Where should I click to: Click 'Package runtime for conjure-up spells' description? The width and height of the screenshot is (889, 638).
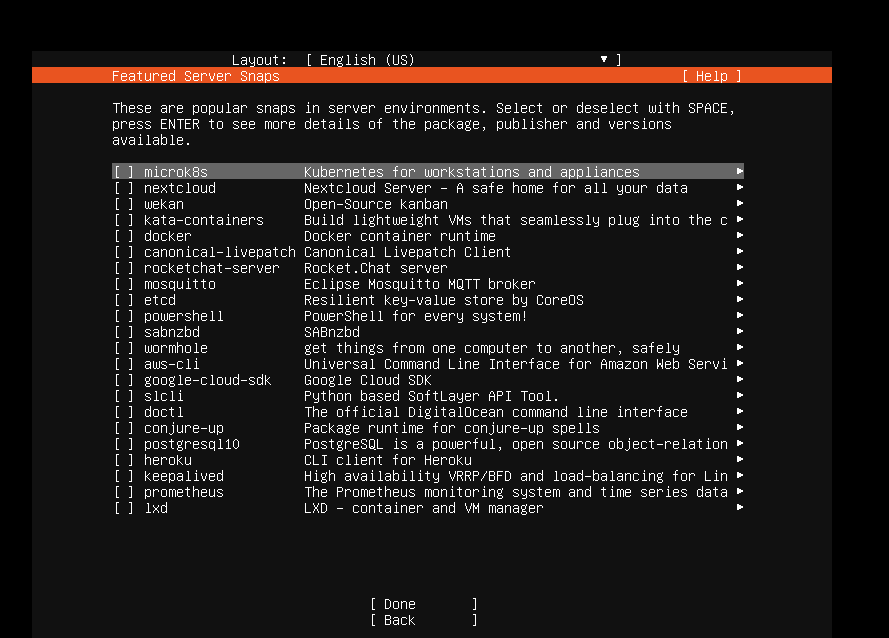452,428
